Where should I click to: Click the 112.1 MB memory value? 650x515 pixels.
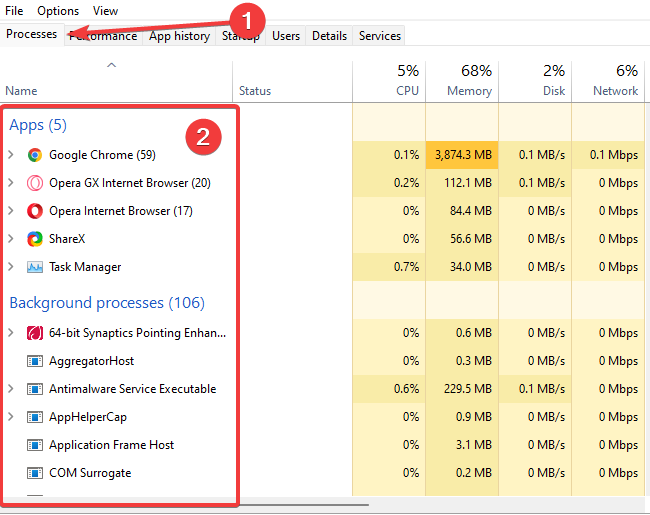(x=468, y=183)
